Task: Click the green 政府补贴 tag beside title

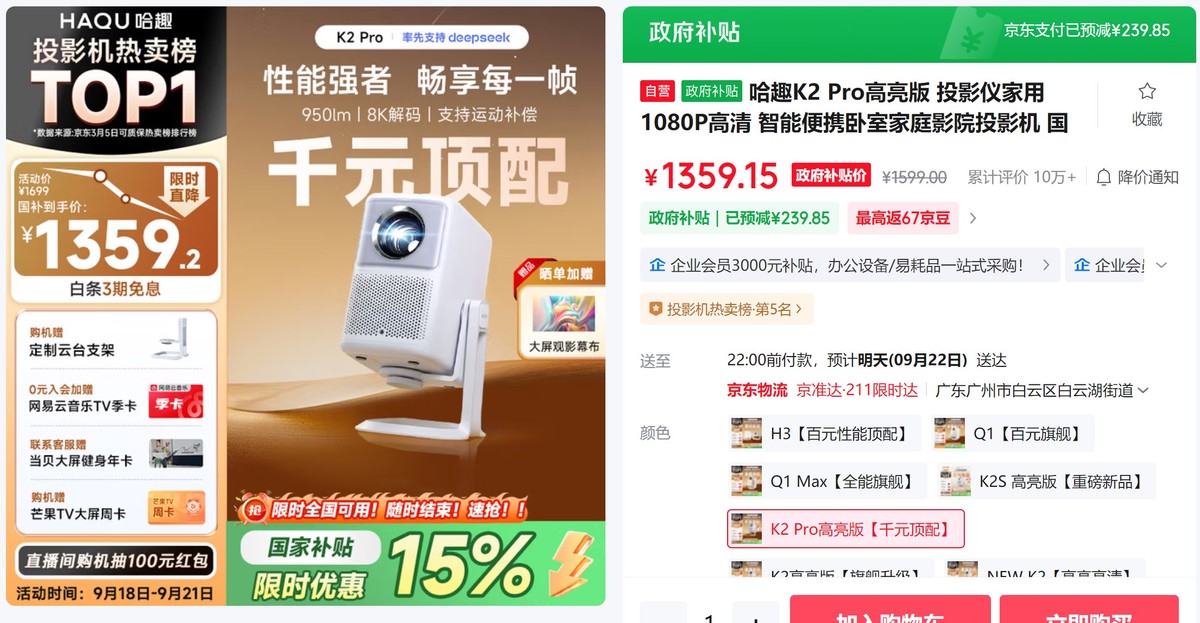Action: 712,91
